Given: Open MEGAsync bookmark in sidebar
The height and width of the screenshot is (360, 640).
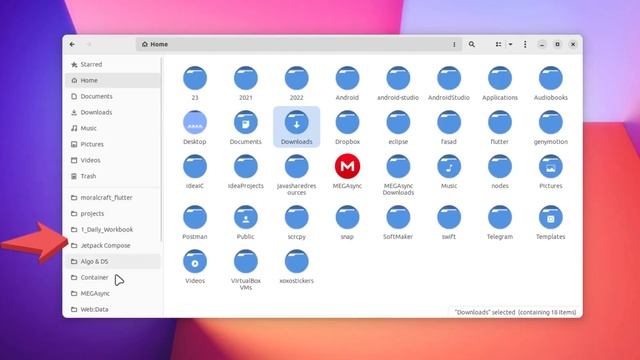Looking at the screenshot, I should coord(113,293).
